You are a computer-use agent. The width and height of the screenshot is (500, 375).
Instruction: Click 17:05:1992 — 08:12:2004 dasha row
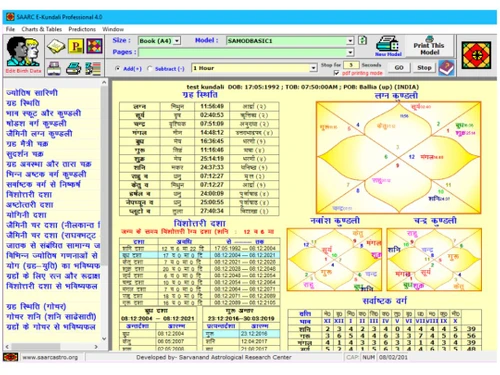click(x=200, y=249)
